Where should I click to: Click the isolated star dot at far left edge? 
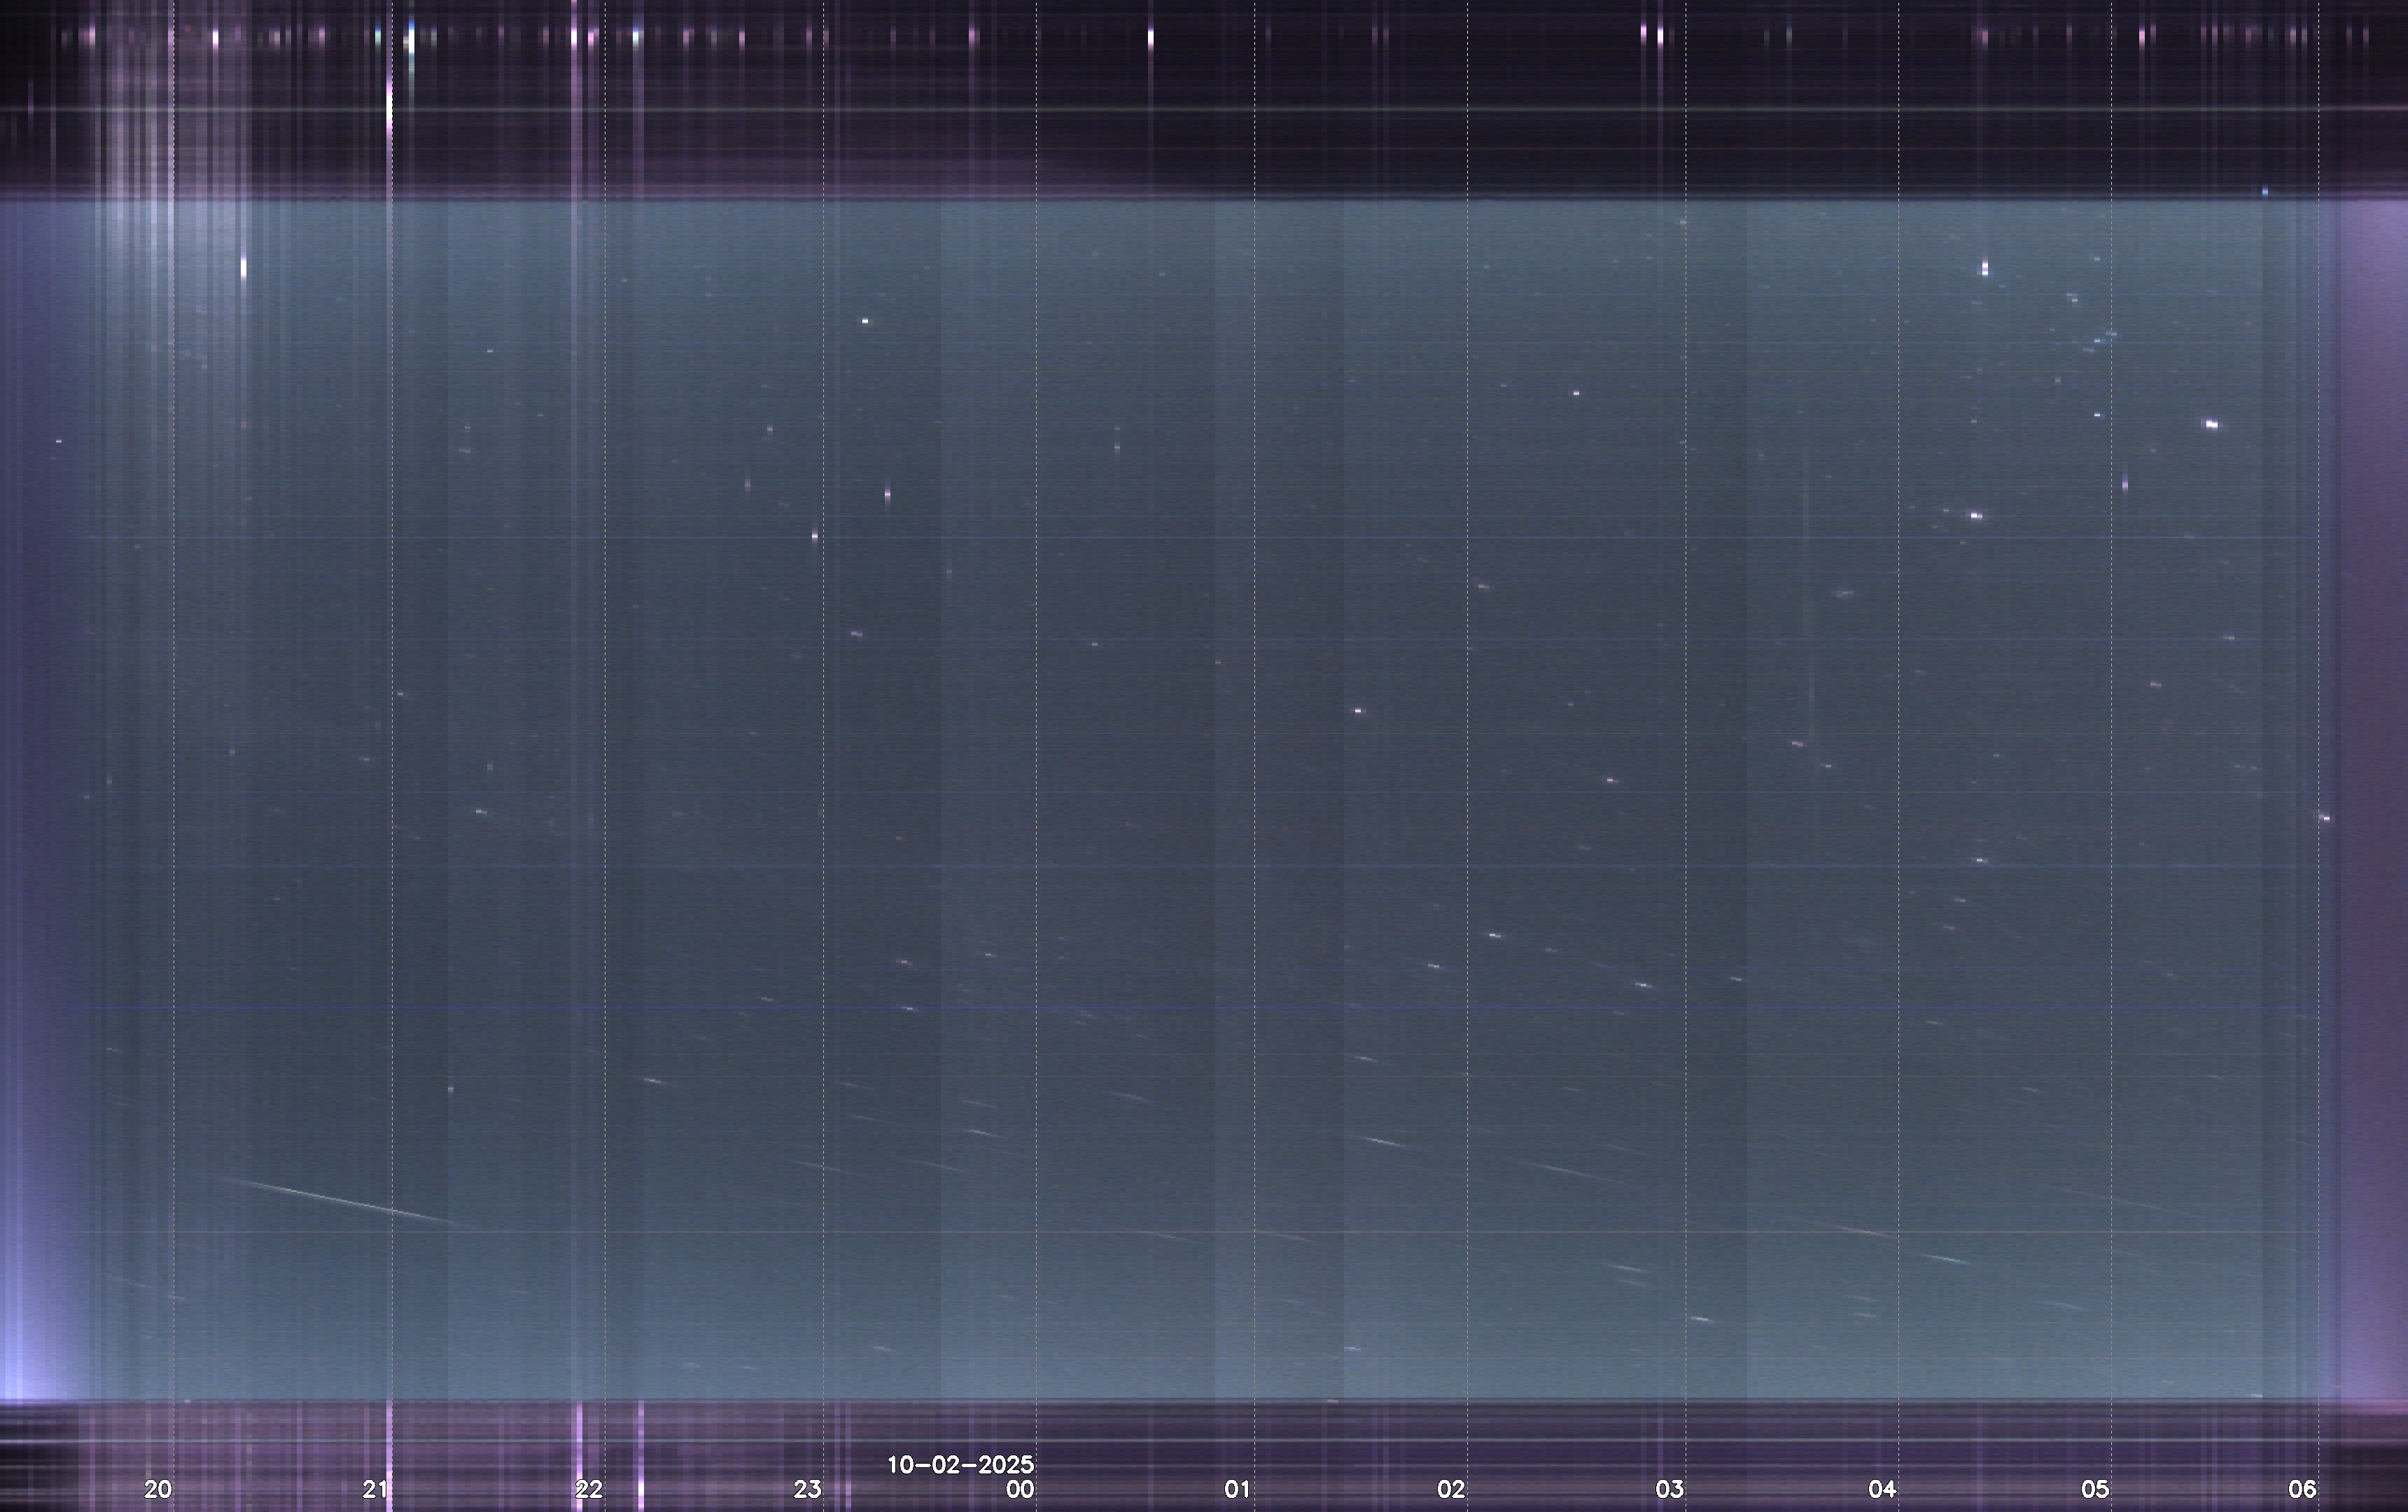click(x=59, y=441)
